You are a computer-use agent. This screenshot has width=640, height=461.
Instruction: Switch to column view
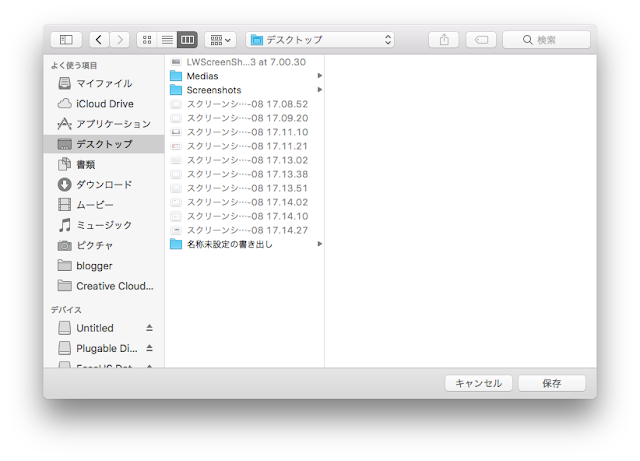[x=187, y=40]
